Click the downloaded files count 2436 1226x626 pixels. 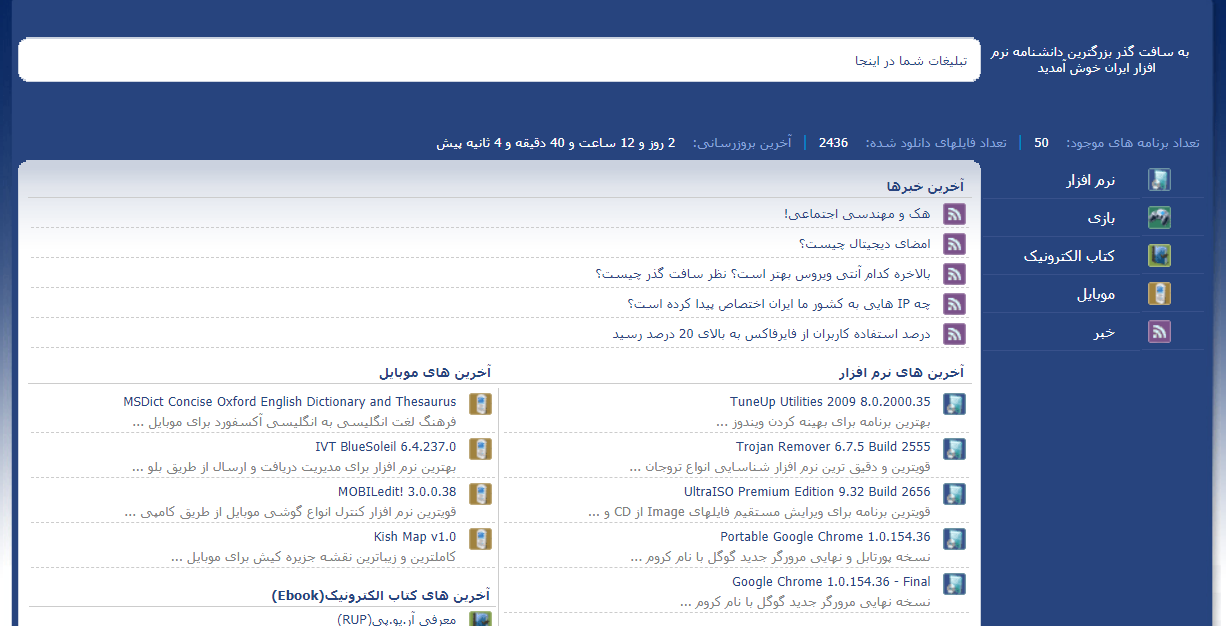[x=833, y=143]
